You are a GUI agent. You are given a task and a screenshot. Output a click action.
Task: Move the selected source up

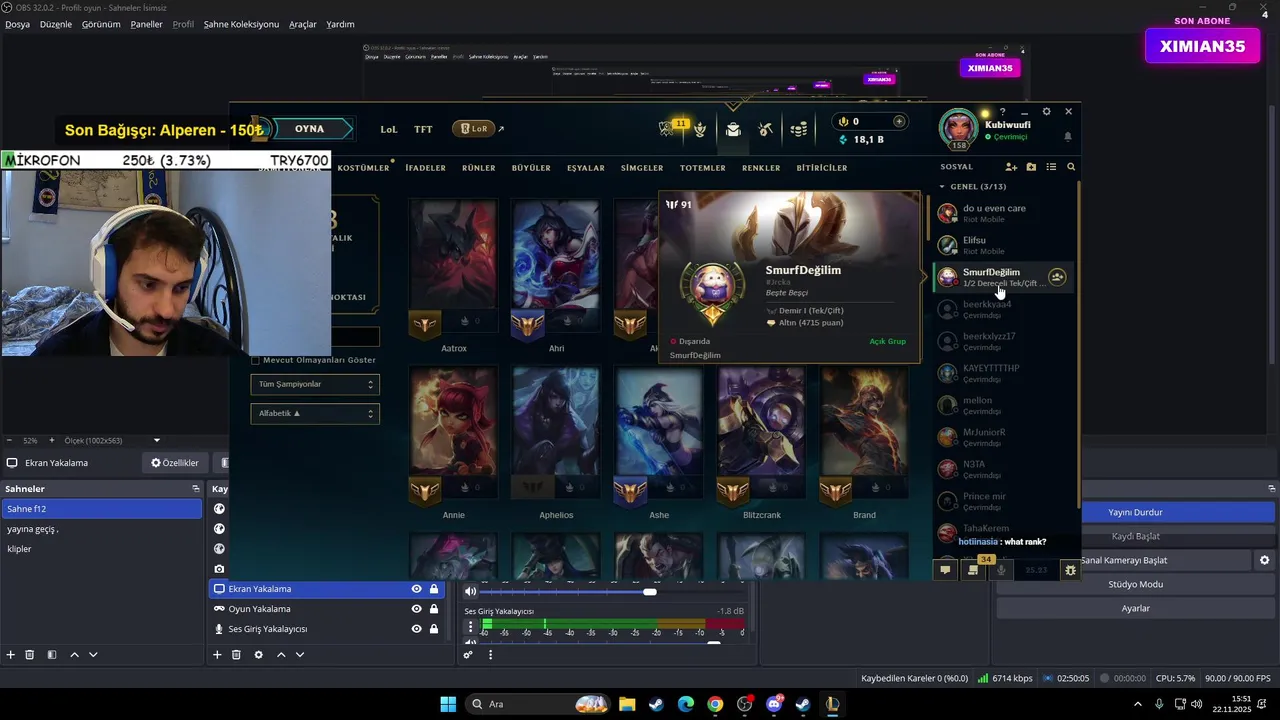click(x=281, y=655)
